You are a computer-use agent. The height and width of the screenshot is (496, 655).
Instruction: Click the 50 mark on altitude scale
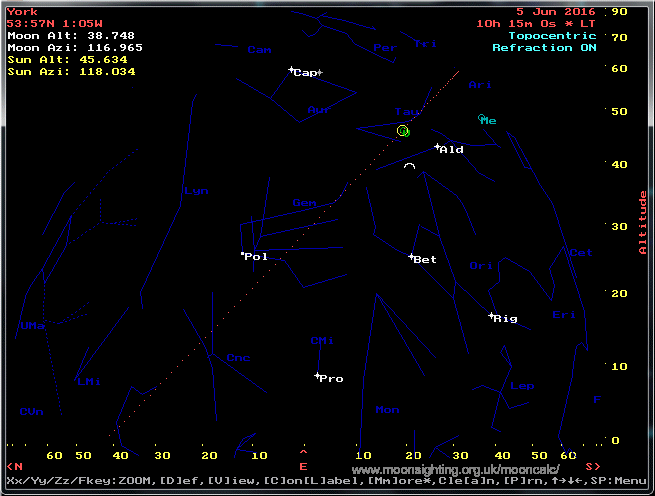click(x=619, y=111)
